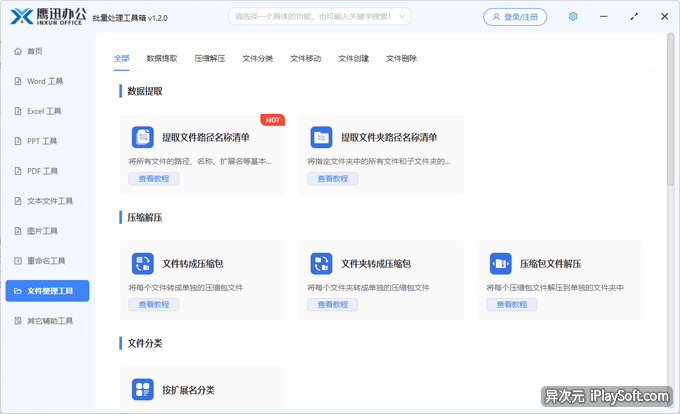Select the PDF 工具 sidebar icon
The image size is (680, 414).
click(x=18, y=171)
